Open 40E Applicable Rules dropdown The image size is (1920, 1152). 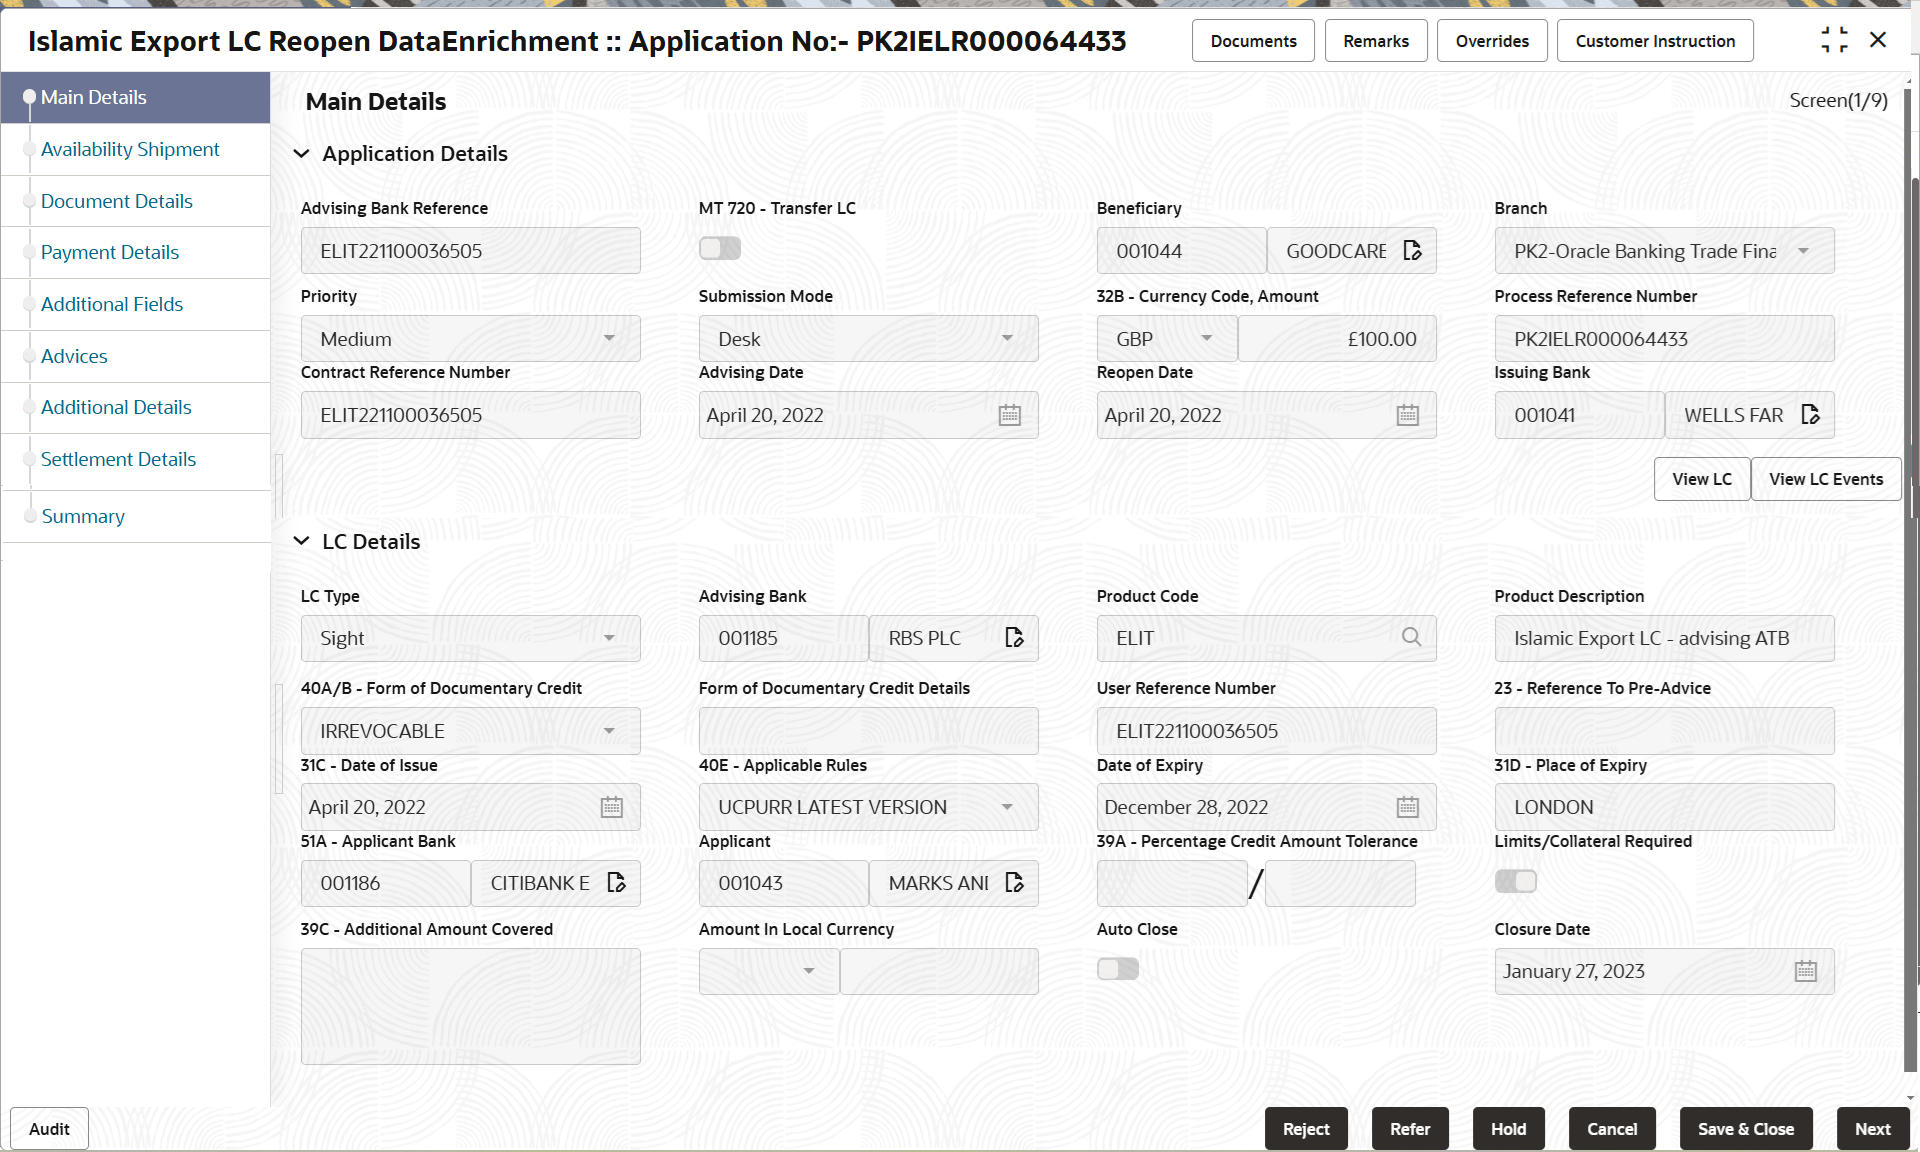pyautogui.click(x=868, y=807)
